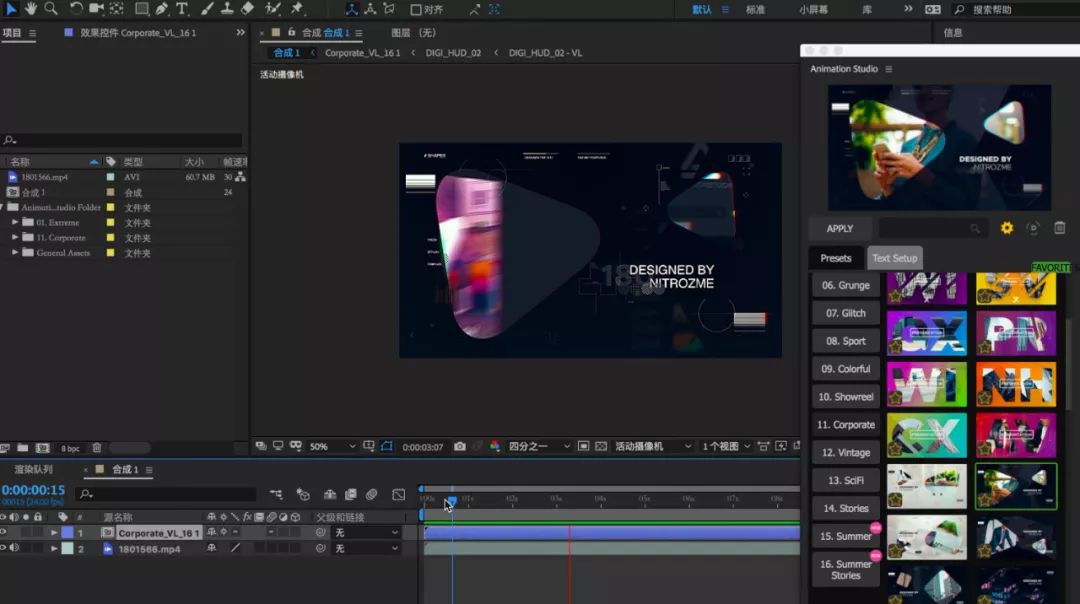Select the 标准 workspace
1080x604 pixels.
click(755, 10)
